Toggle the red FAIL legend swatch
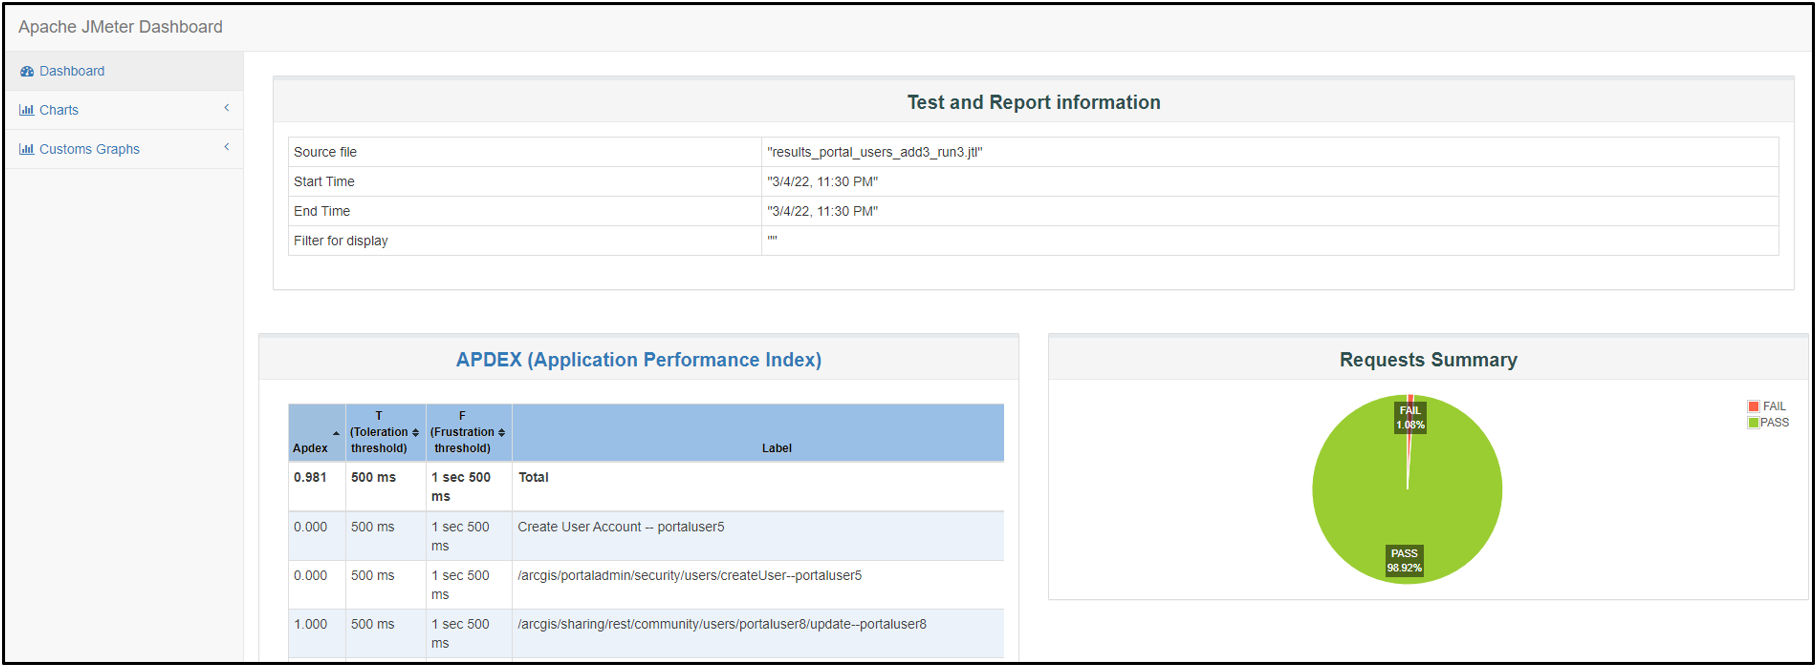Viewport: 1817px width, 667px height. click(1753, 406)
